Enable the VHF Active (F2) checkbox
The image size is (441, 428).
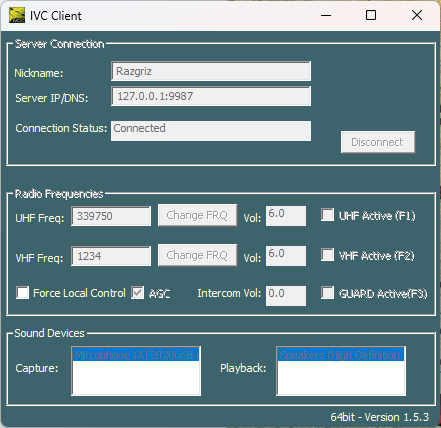(327, 255)
